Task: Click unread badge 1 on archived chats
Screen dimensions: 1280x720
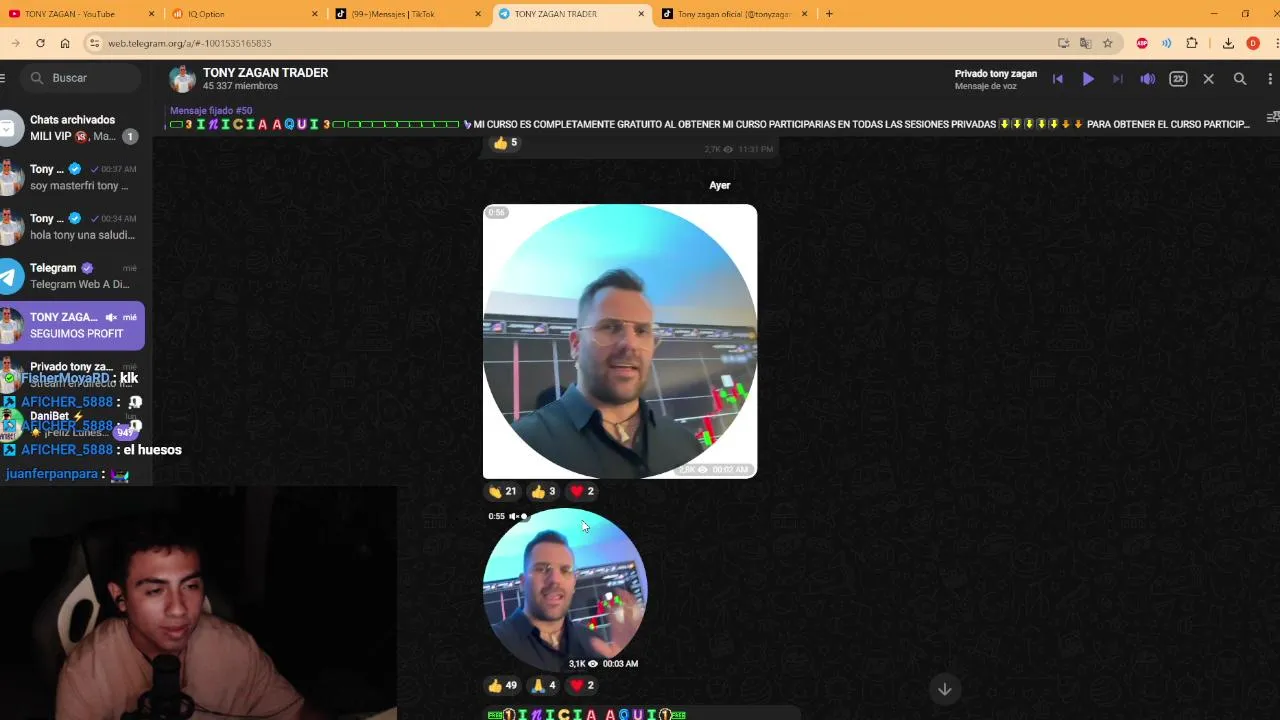Action: click(130, 136)
